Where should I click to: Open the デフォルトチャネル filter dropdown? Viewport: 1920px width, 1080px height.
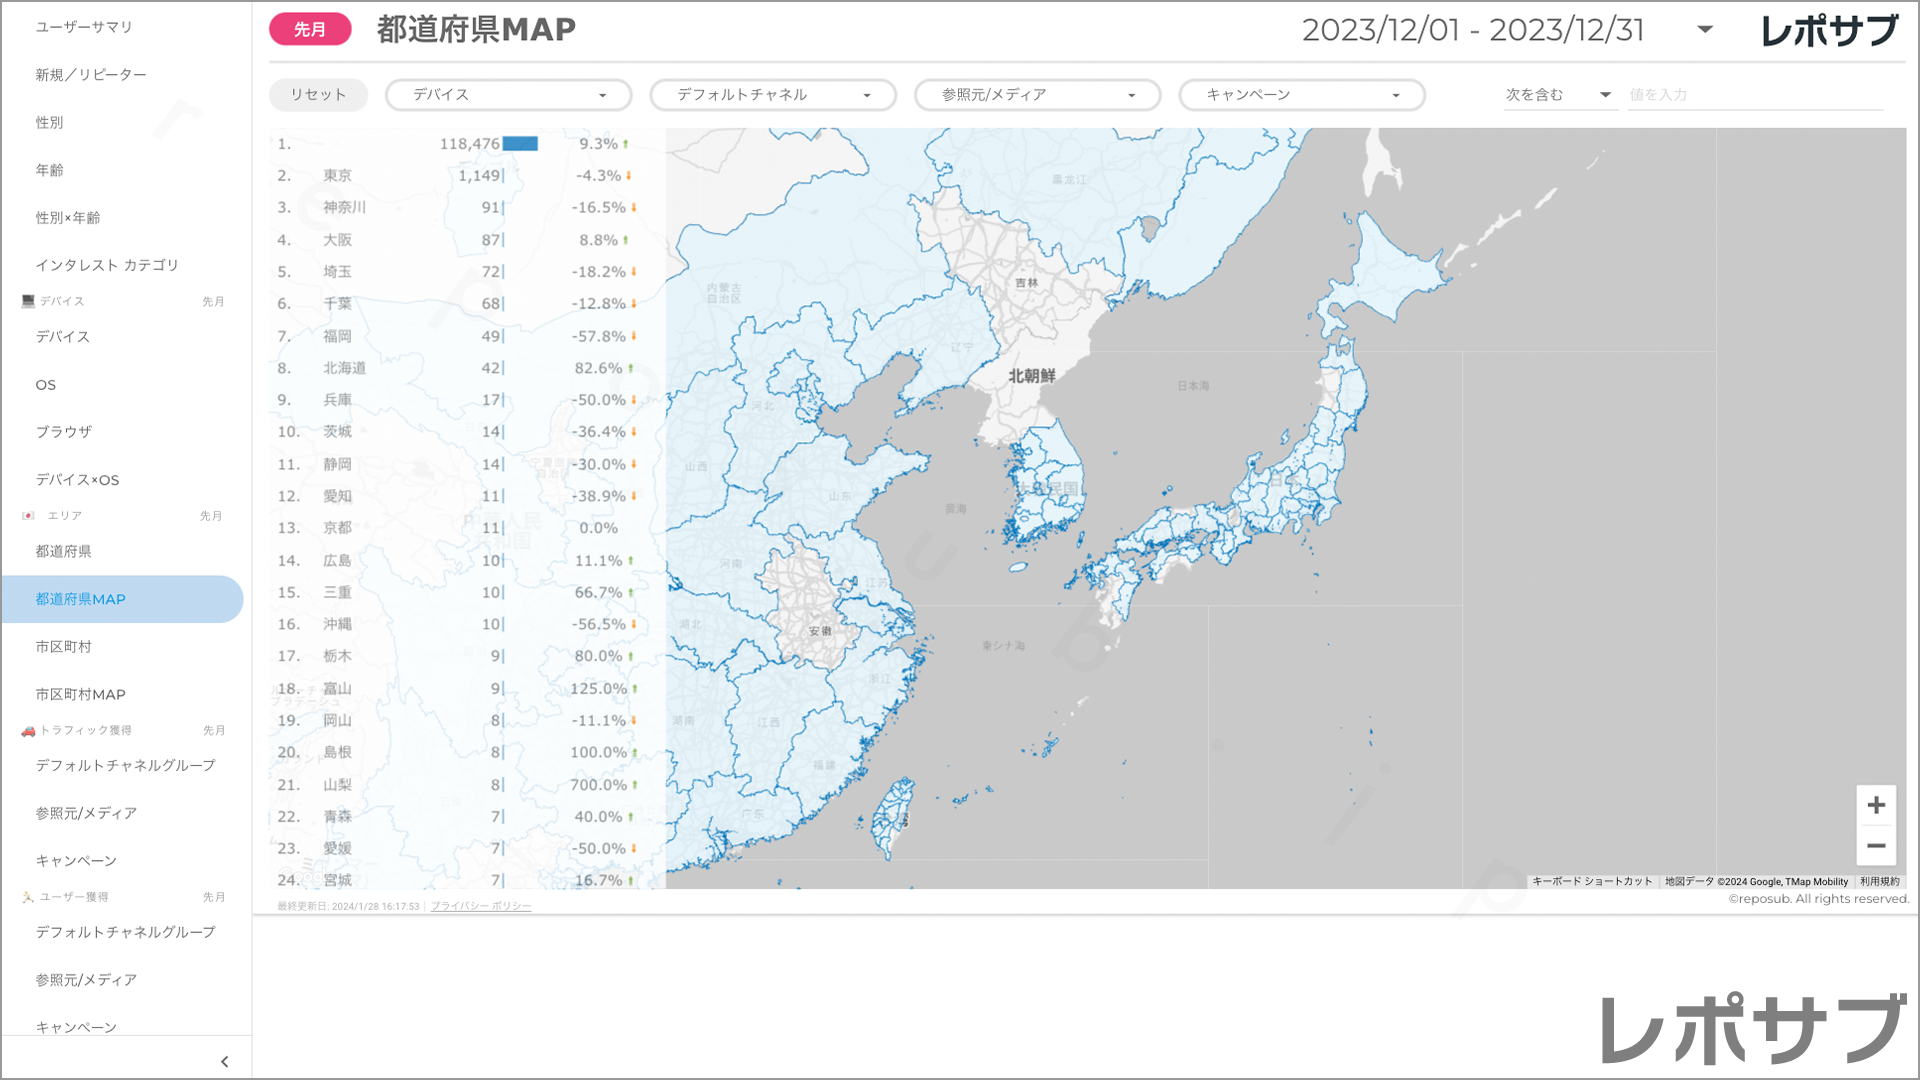coord(773,95)
